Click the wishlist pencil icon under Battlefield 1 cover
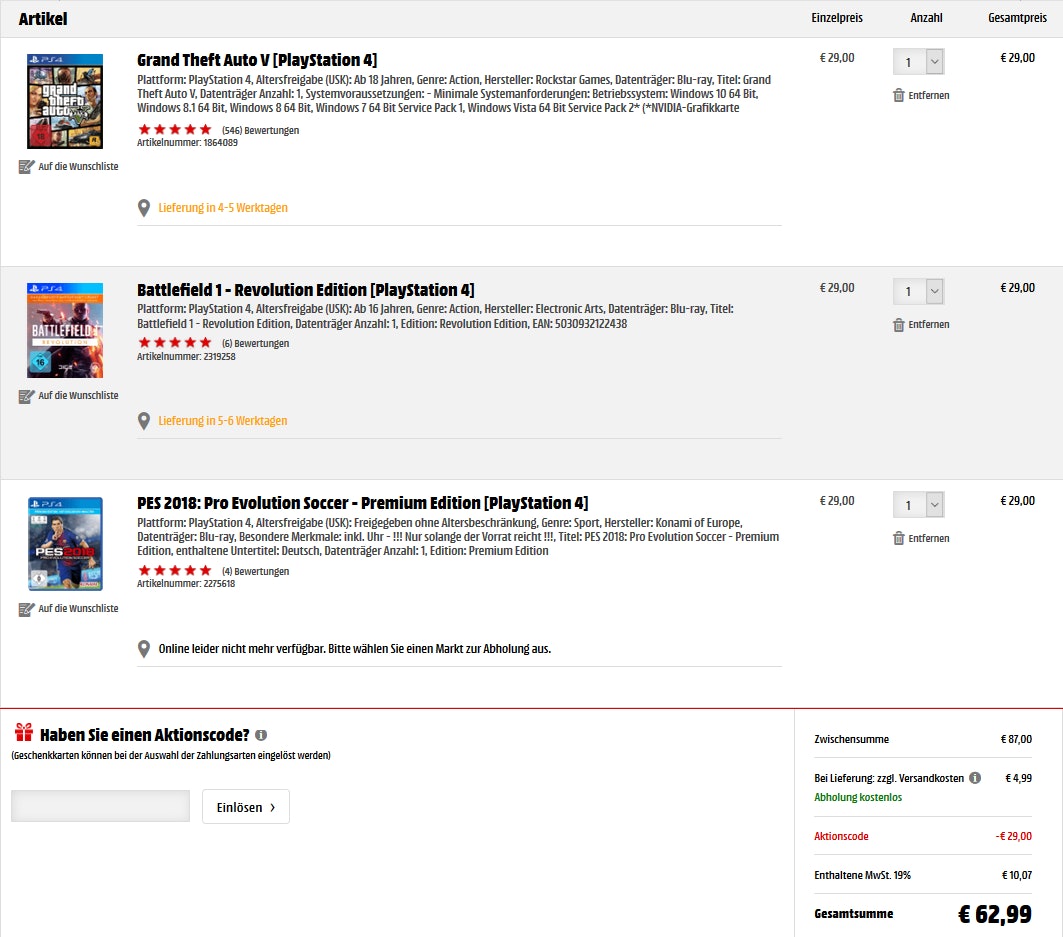Screen dimensions: 1063x937 pyautogui.click(x=26, y=396)
